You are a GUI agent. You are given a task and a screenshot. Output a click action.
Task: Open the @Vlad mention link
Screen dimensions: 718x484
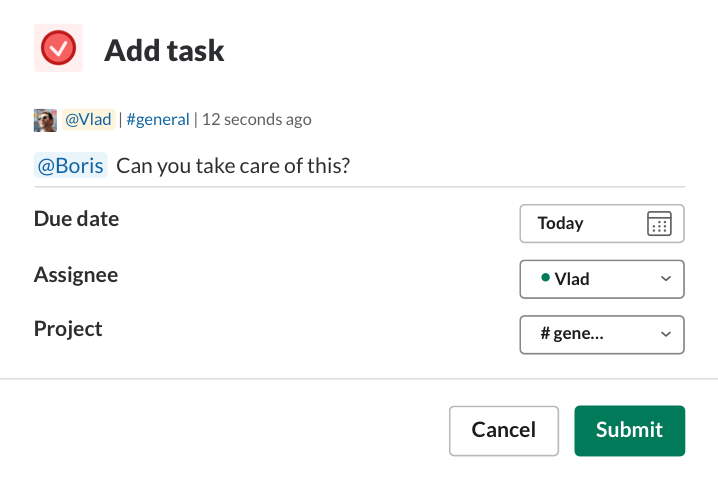point(88,120)
